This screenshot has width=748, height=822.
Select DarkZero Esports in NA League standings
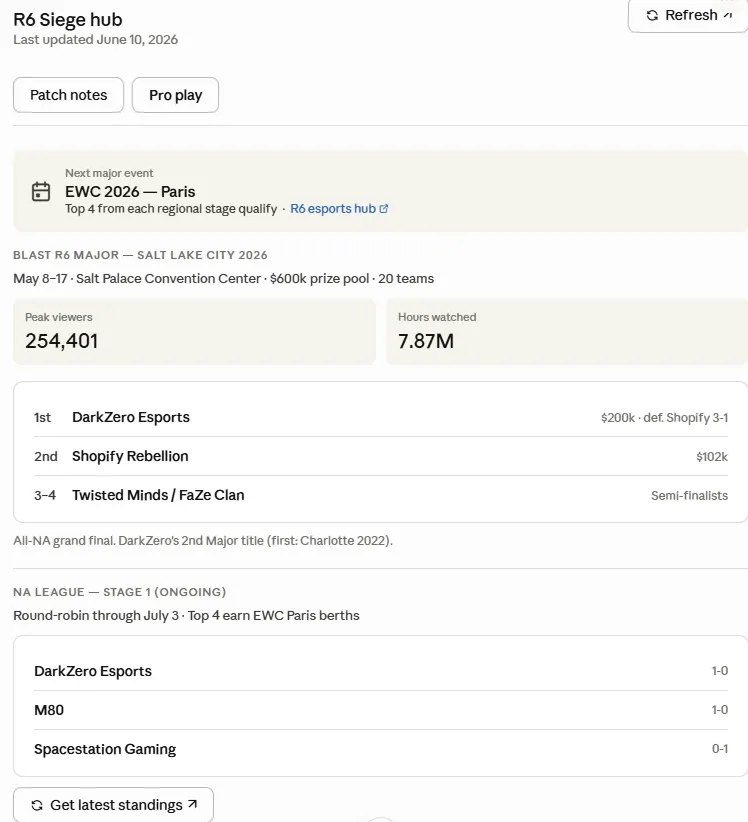point(381,671)
